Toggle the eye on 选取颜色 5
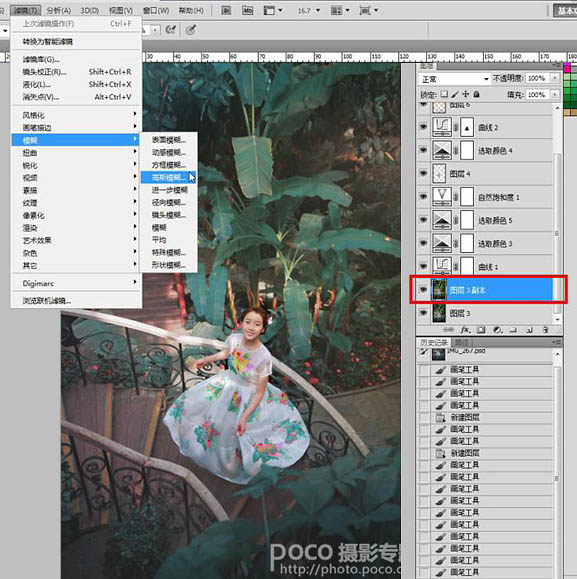 [x=423, y=220]
